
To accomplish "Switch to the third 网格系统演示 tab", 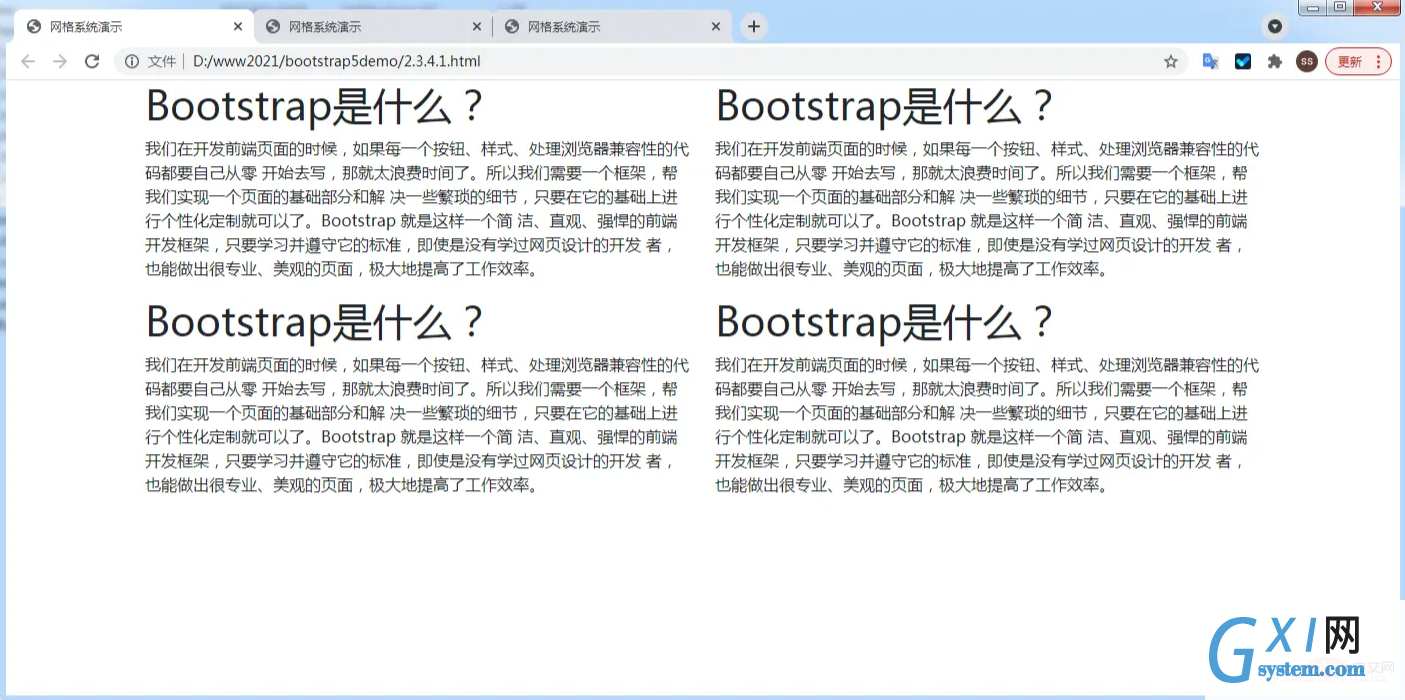I will pos(612,27).
